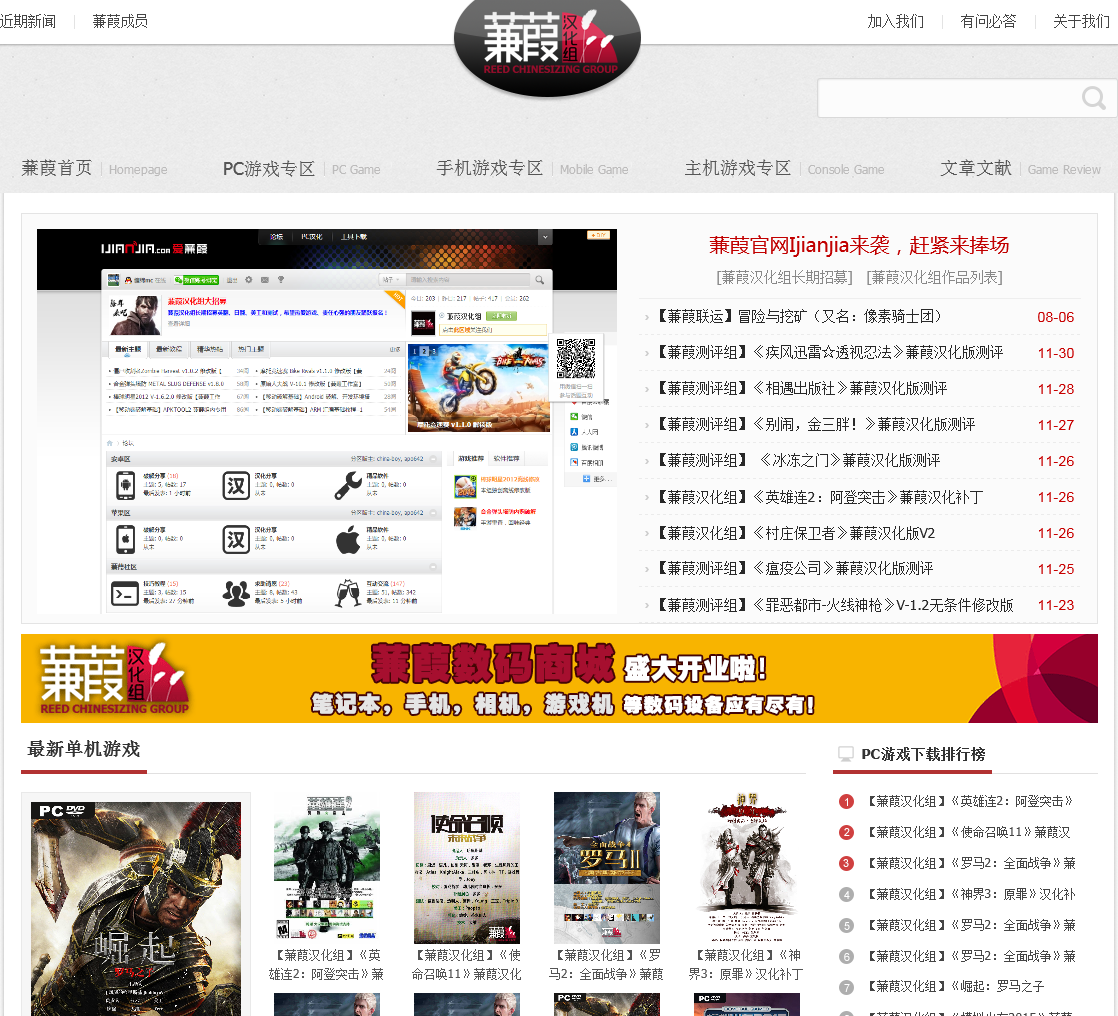Open news 《罪恶都市-火线神枪》V-1.2无条件修改版
Image resolution: width=1118 pixels, height=1016 pixels.
pos(833,605)
